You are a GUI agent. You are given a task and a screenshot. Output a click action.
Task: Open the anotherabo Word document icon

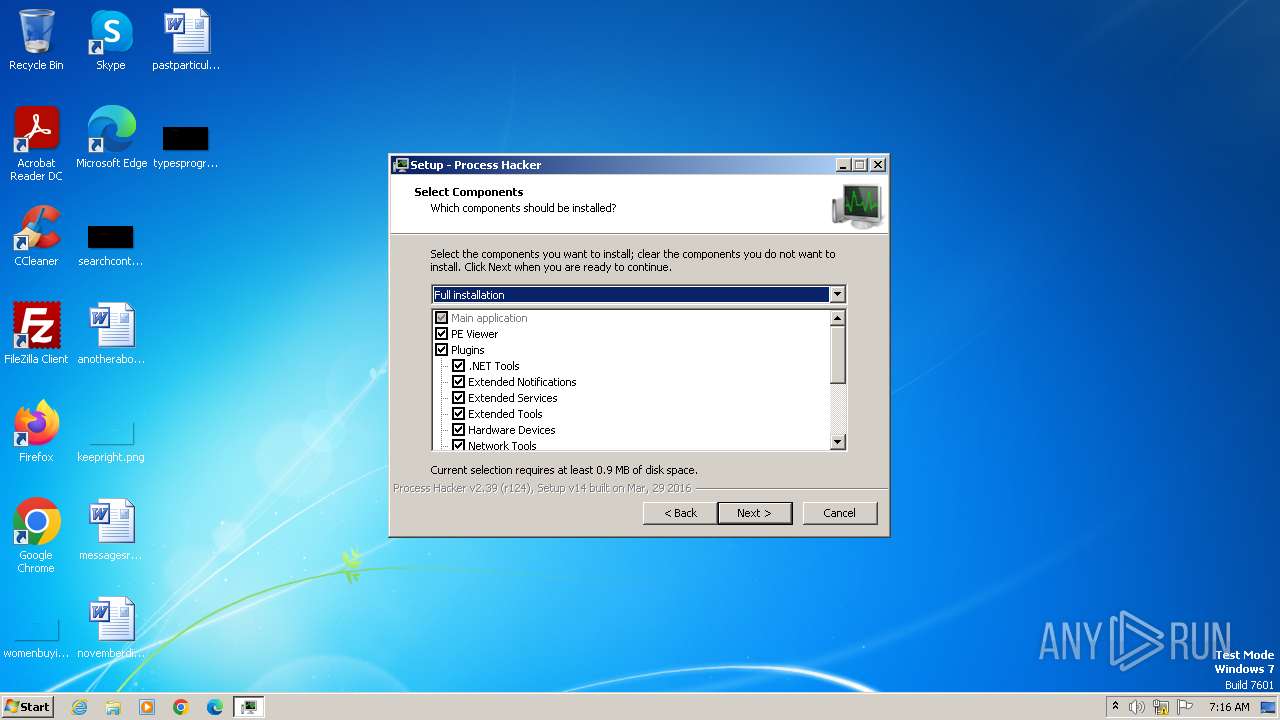(x=111, y=334)
